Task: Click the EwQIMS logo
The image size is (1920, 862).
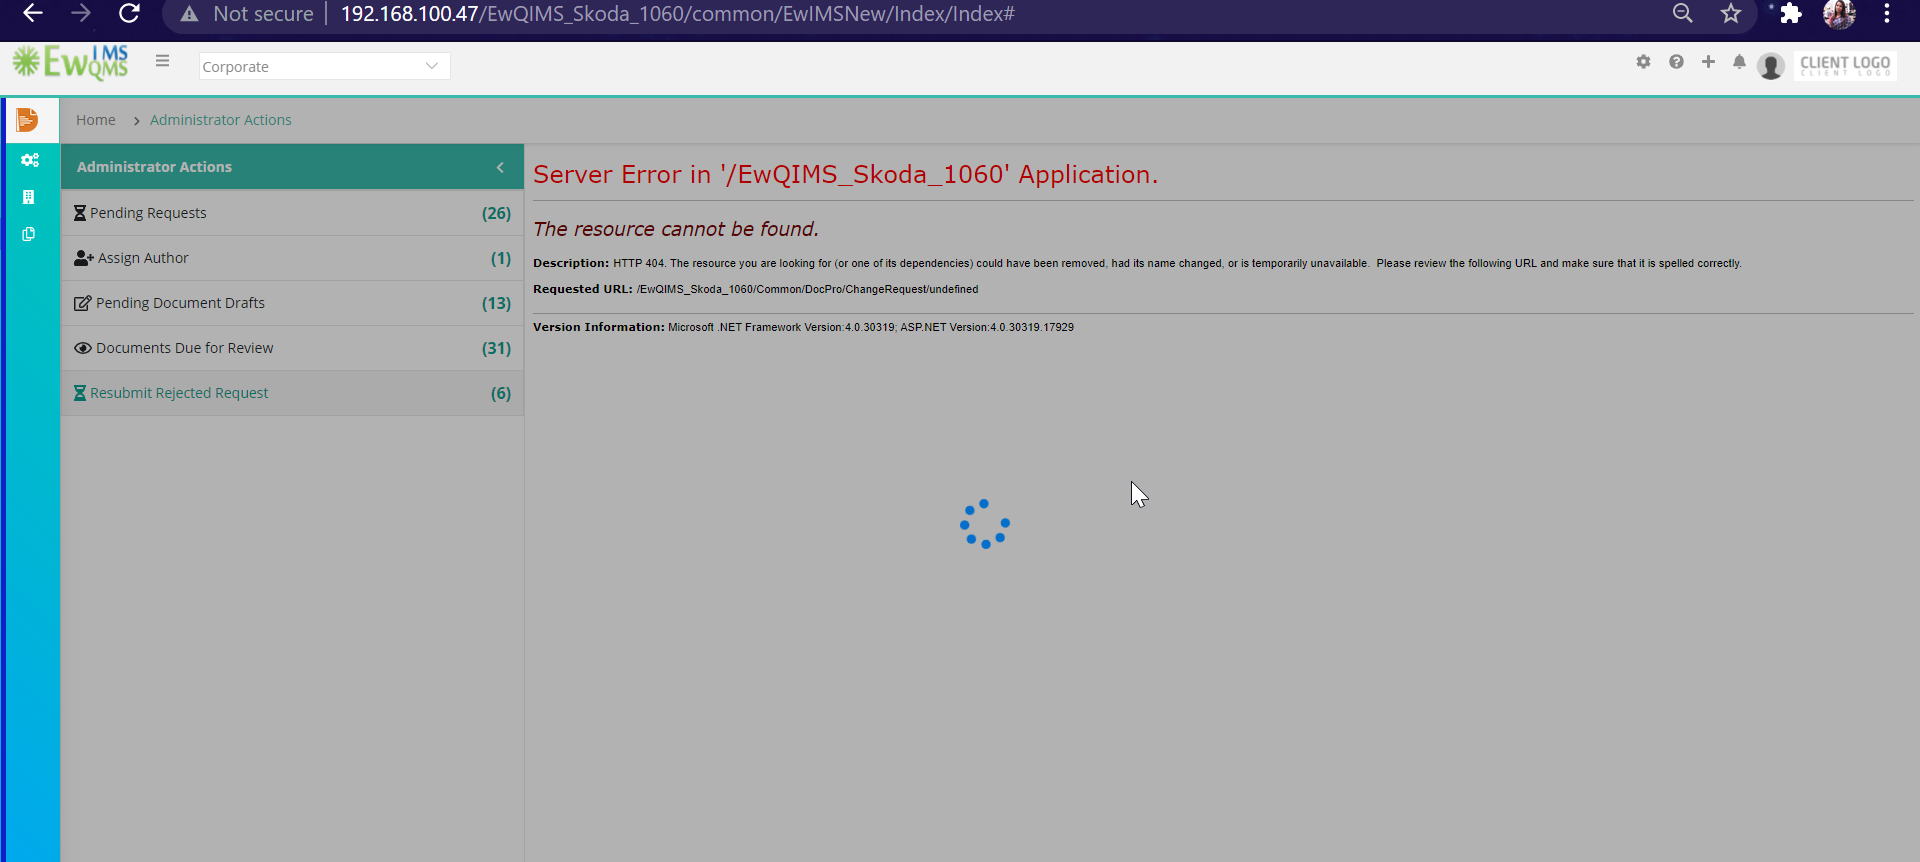Action: pyautogui.click(x=70, y=62)
